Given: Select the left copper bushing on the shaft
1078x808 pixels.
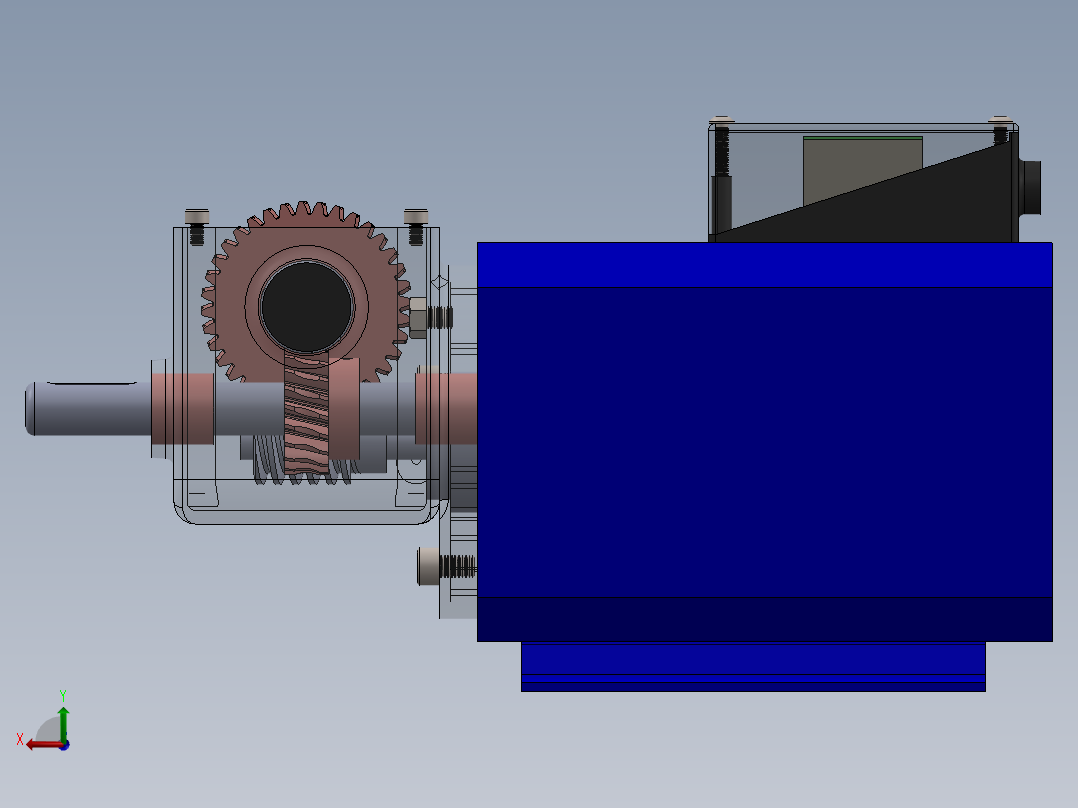Looking at the screenshot, I should point(183,408).
